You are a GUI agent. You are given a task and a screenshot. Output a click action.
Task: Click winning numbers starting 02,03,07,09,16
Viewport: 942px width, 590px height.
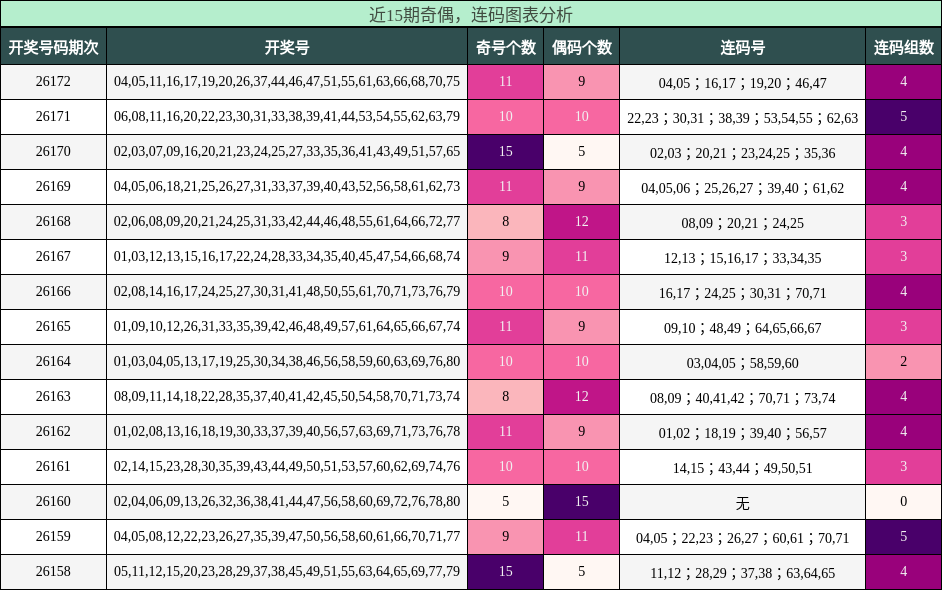pyautogui.click(x=287, y=151)
